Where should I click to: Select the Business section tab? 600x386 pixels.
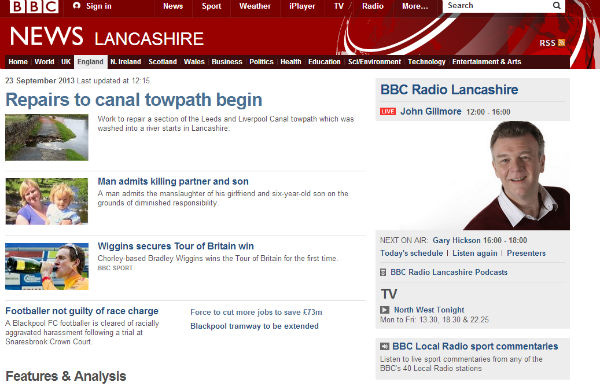[x=227, y=62]
